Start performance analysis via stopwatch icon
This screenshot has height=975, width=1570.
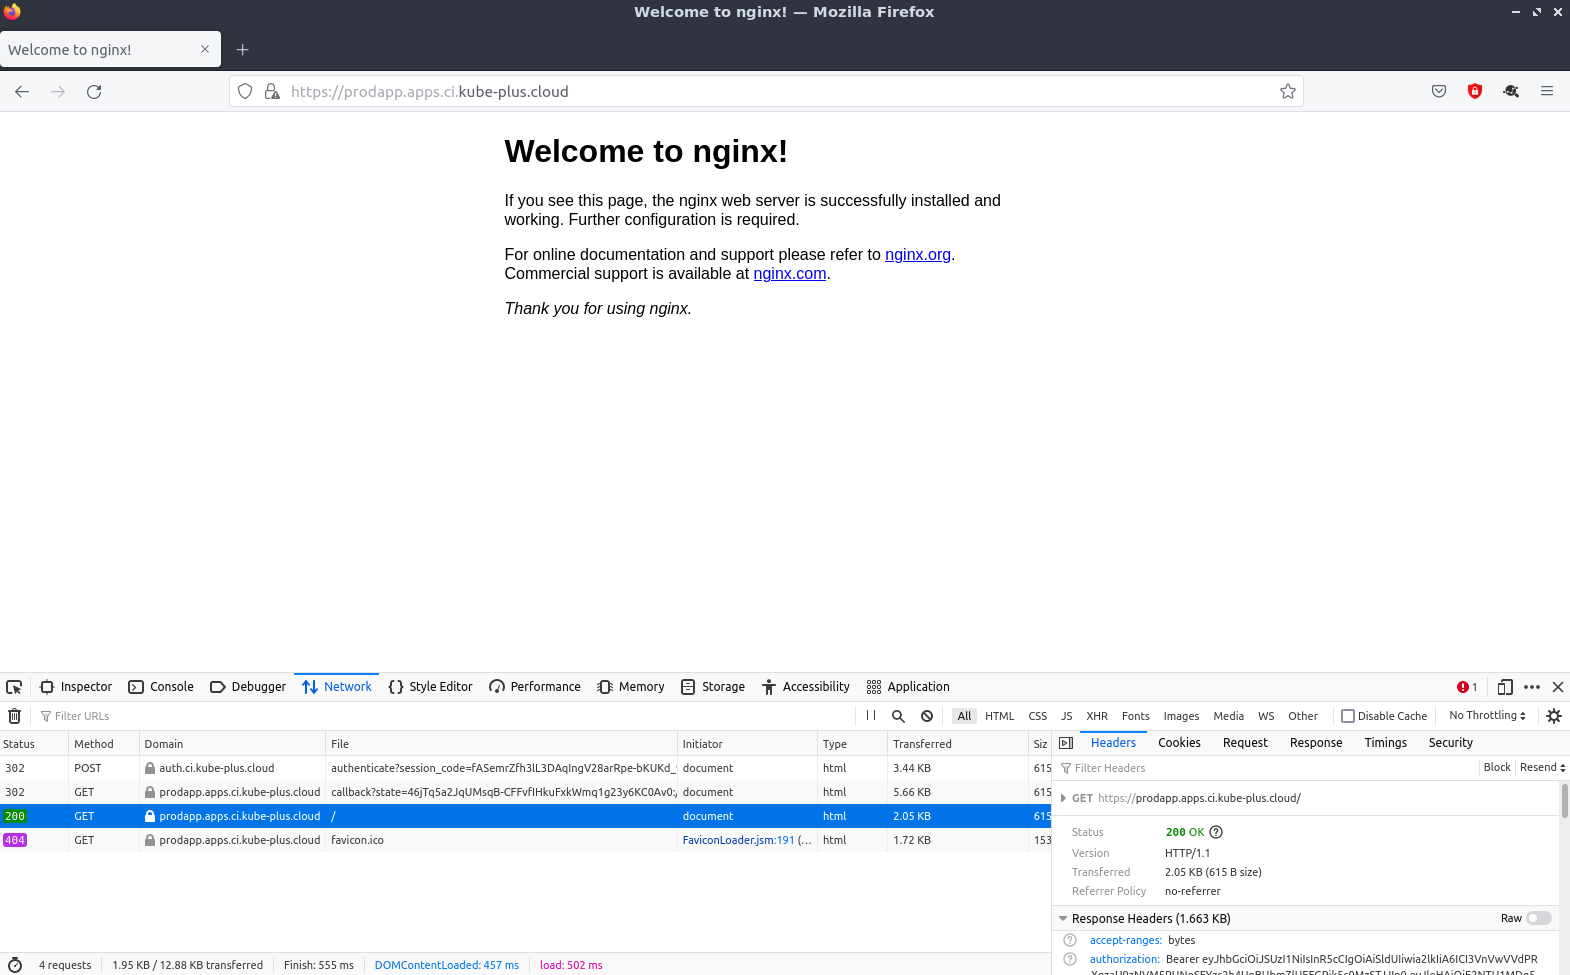(15, 965)
